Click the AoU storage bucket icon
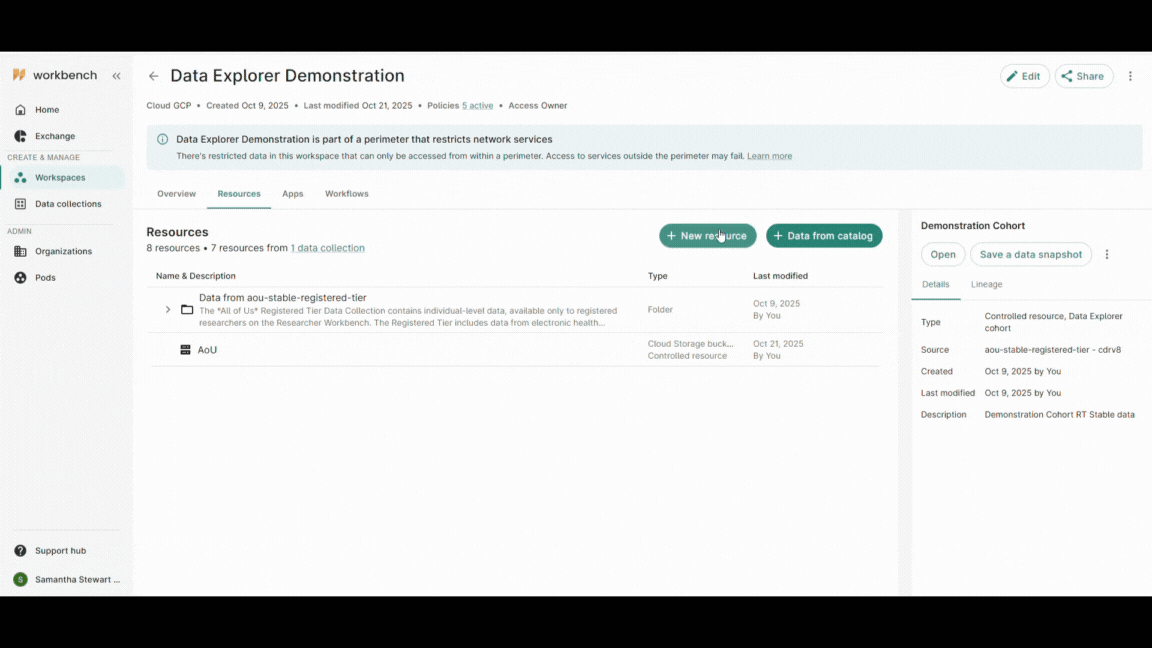 (185, 350)
